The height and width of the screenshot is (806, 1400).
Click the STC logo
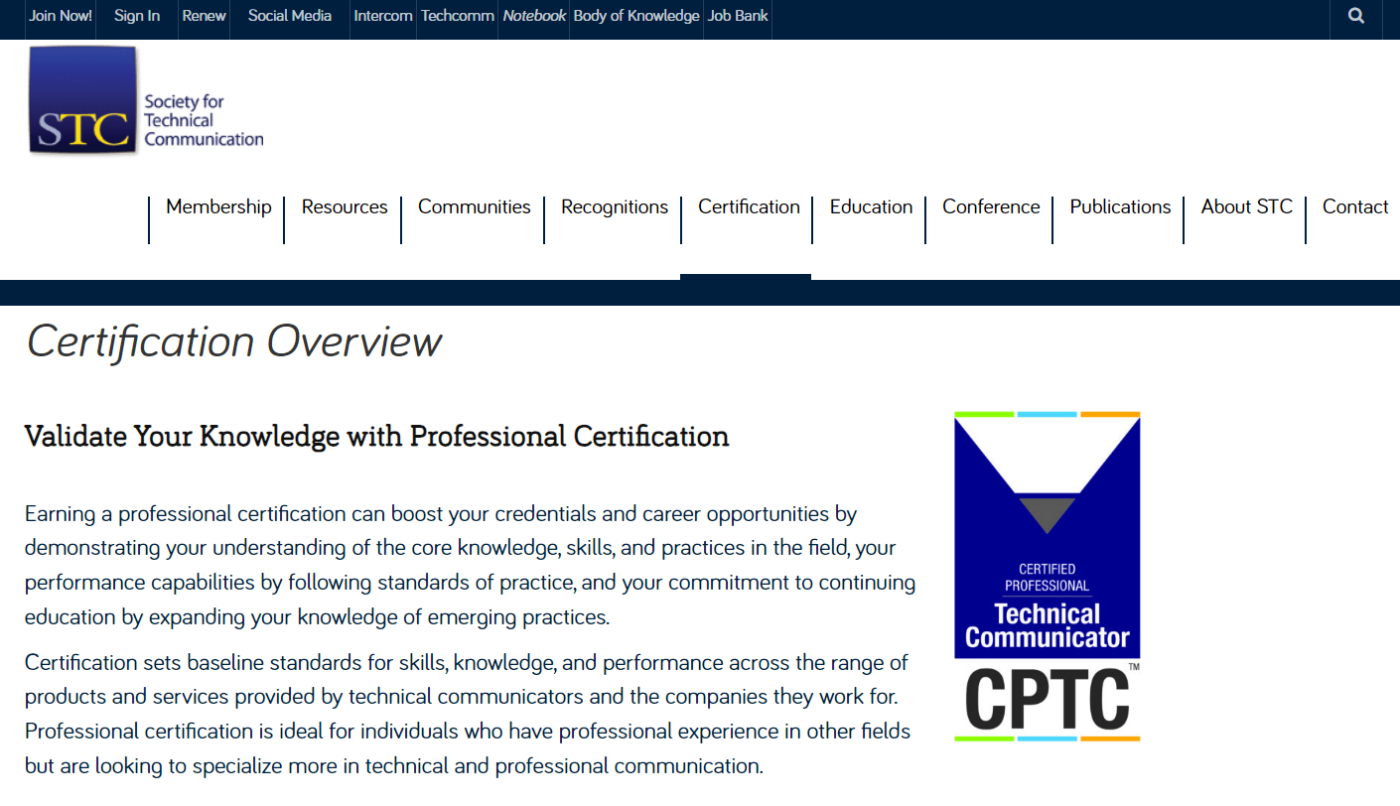pos(83,100)
